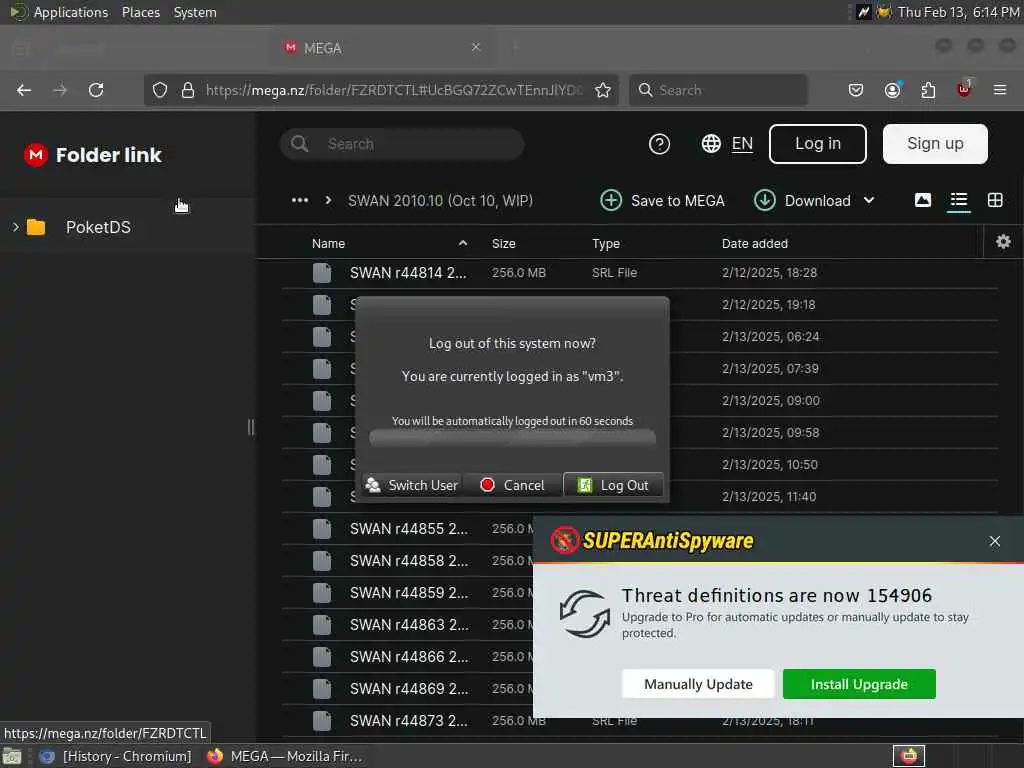Focus the MEGA folder search field
Screen dimensions: 1024x768
point(402,144)
